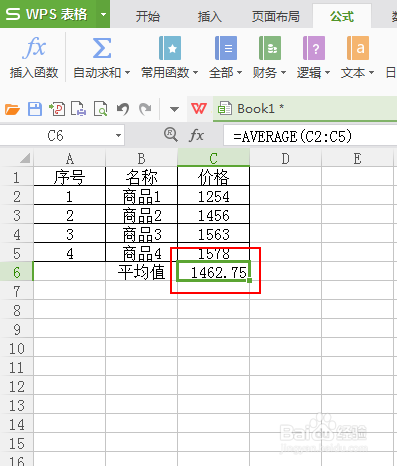397x466 pixels.
Task: Click the open folder icon in quick toolbar
Action: click(x=12, y=109)
